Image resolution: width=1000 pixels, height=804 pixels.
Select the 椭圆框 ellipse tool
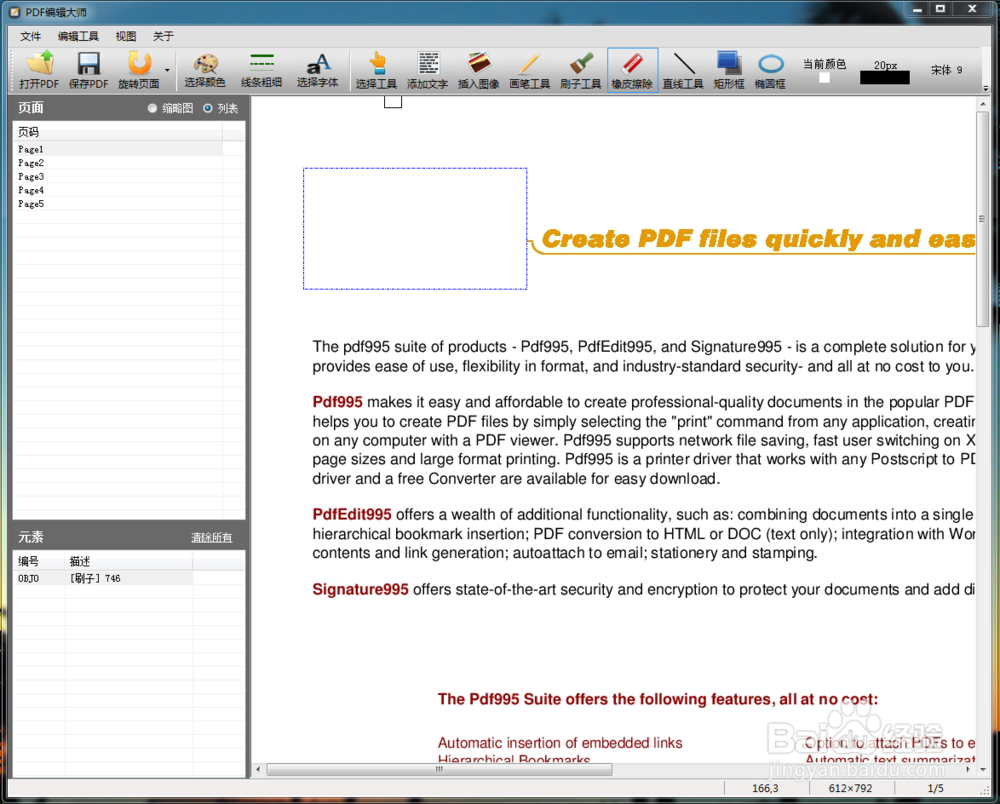tap(770, 70)
